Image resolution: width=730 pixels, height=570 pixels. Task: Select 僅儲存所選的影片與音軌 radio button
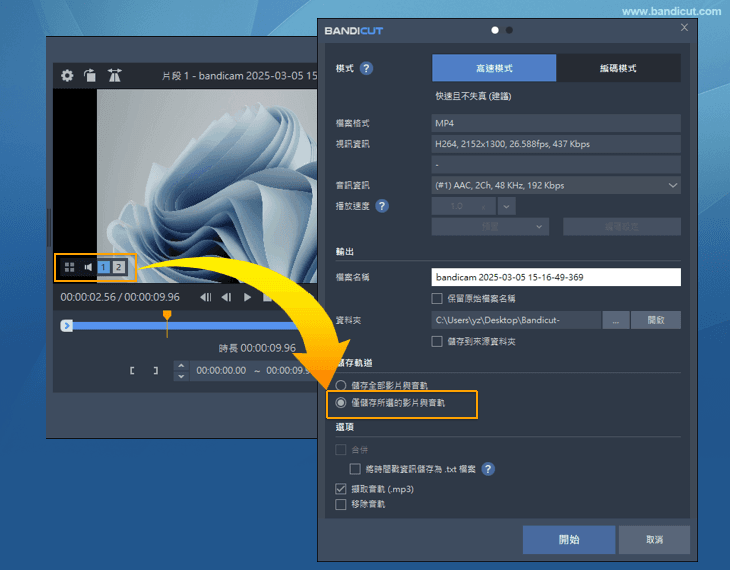(x=341, y=402)
